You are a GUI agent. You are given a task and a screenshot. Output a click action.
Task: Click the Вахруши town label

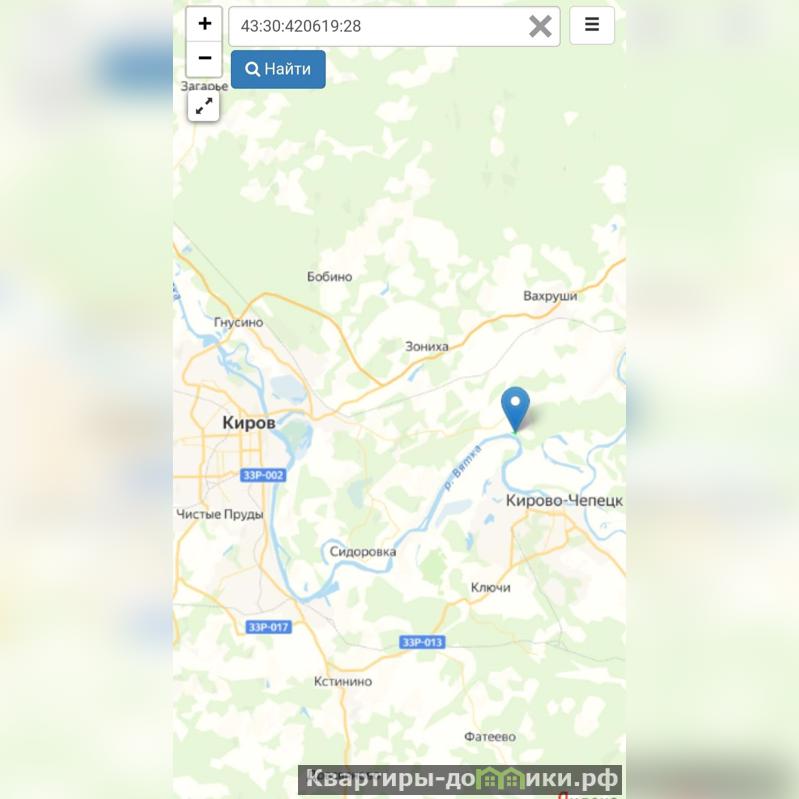tap(550, 296)
